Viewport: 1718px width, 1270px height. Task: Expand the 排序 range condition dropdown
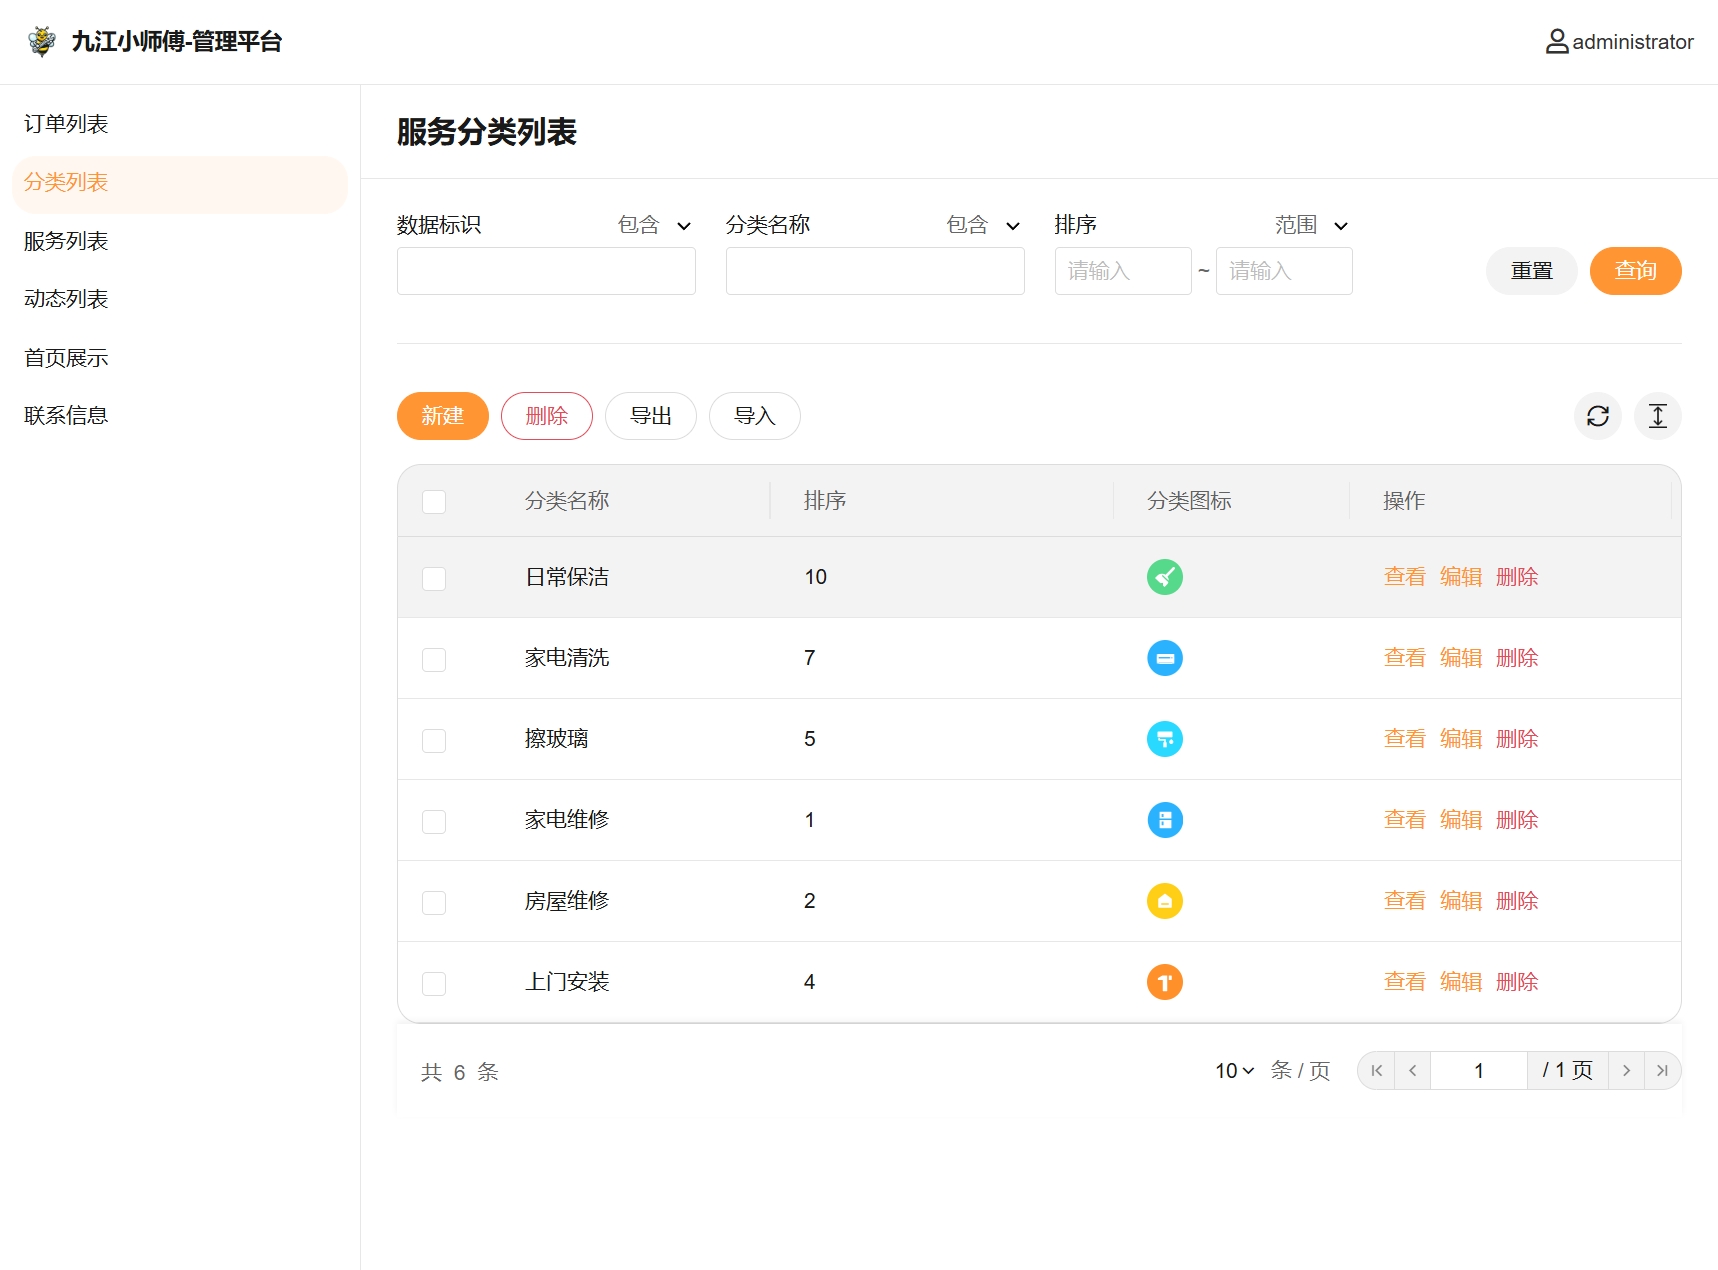click(1311, 226)
